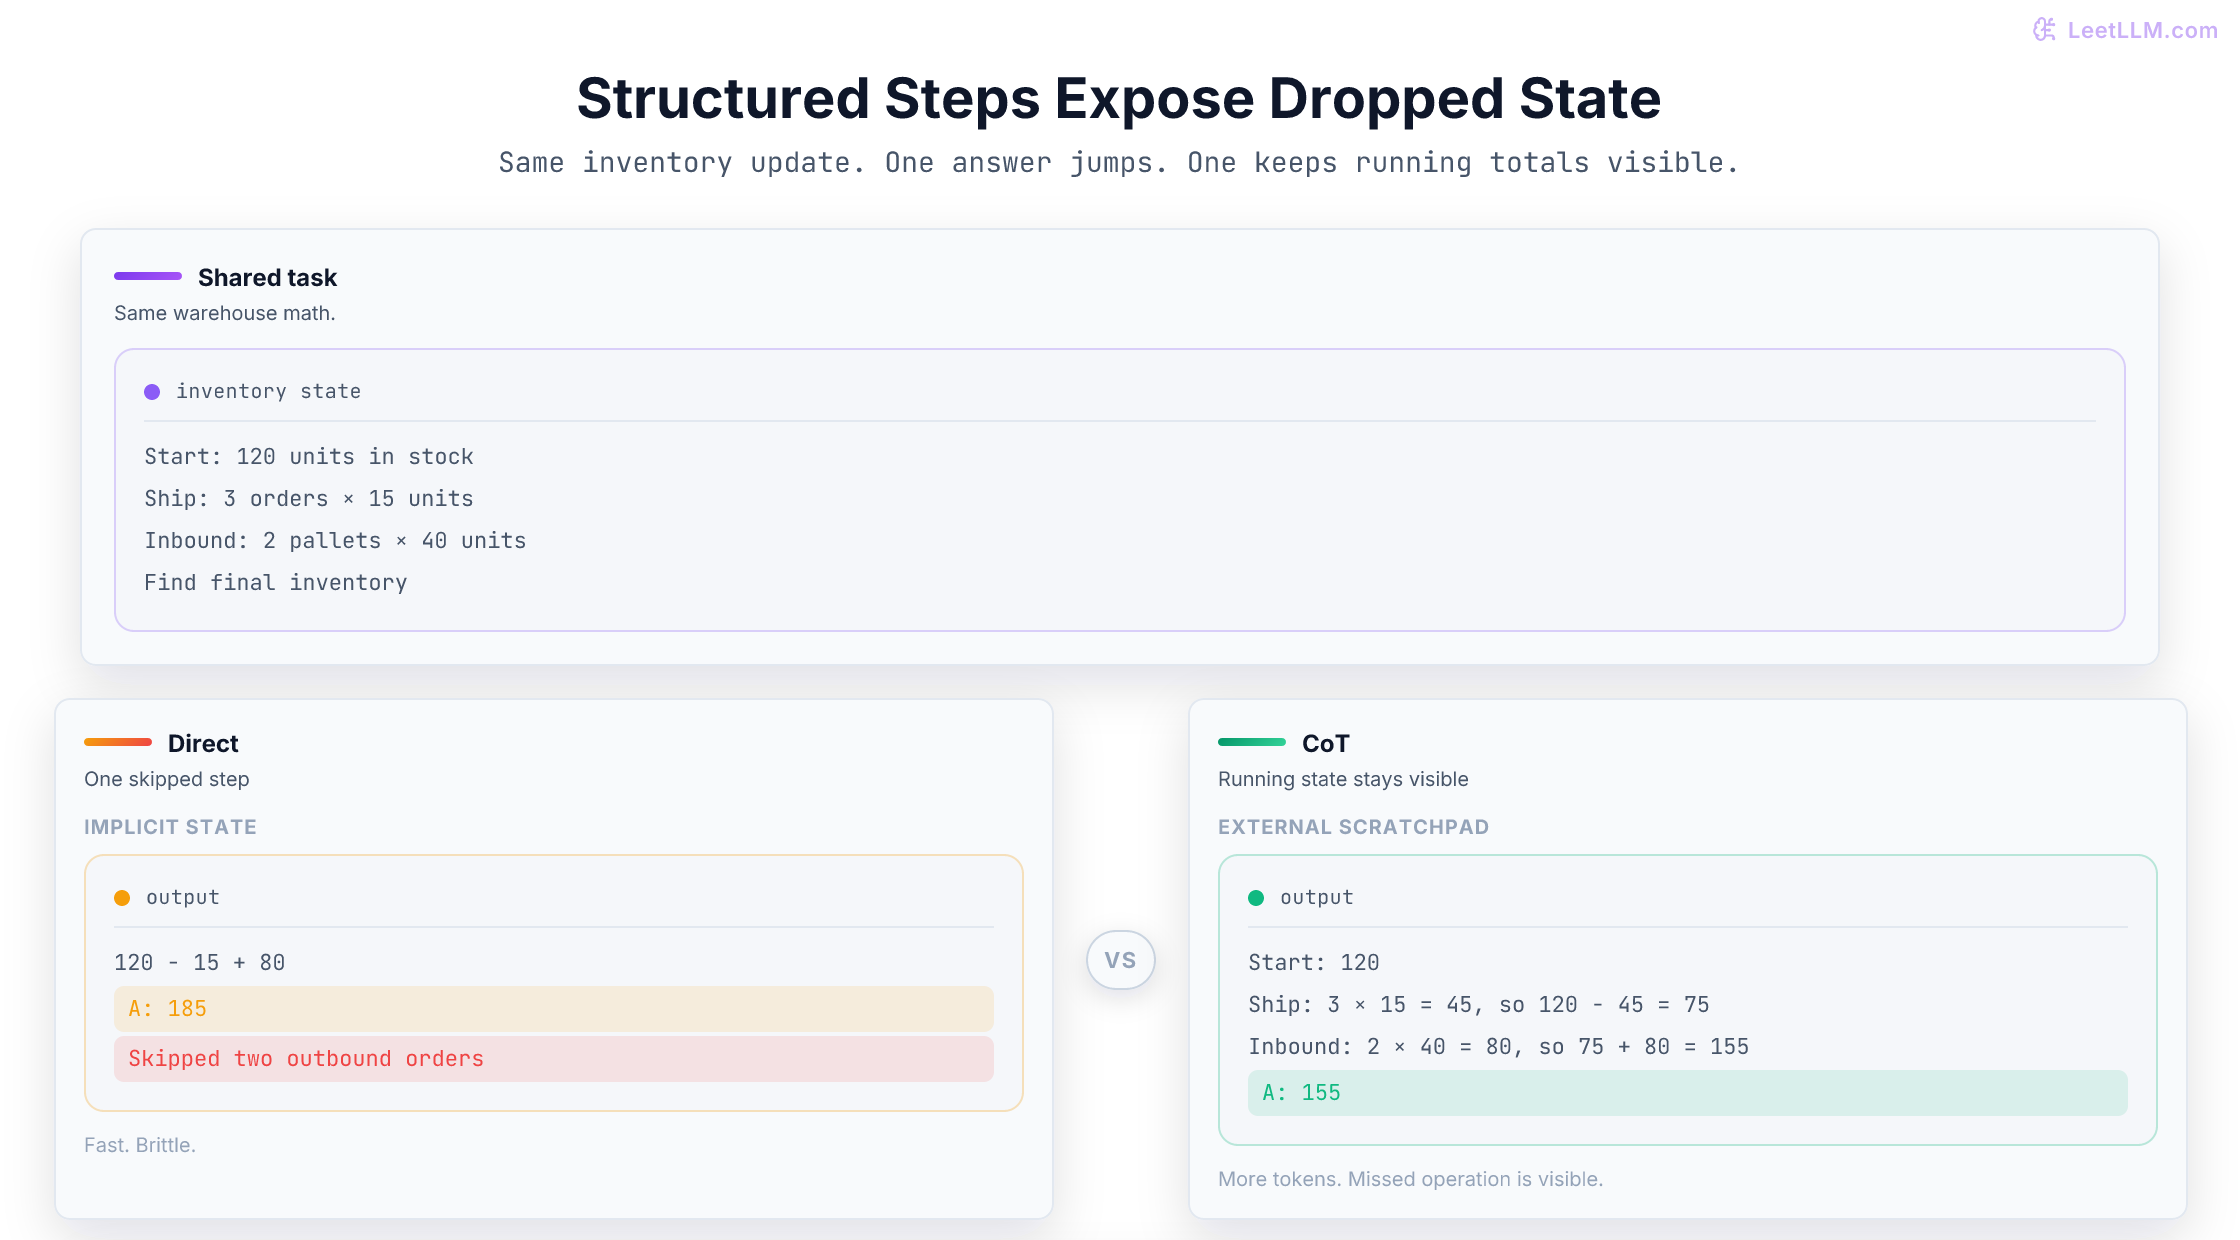The height and width of the screenshot is (1240, 2240).
Task: Click the VS circle badge
Action: [1120, 960]
